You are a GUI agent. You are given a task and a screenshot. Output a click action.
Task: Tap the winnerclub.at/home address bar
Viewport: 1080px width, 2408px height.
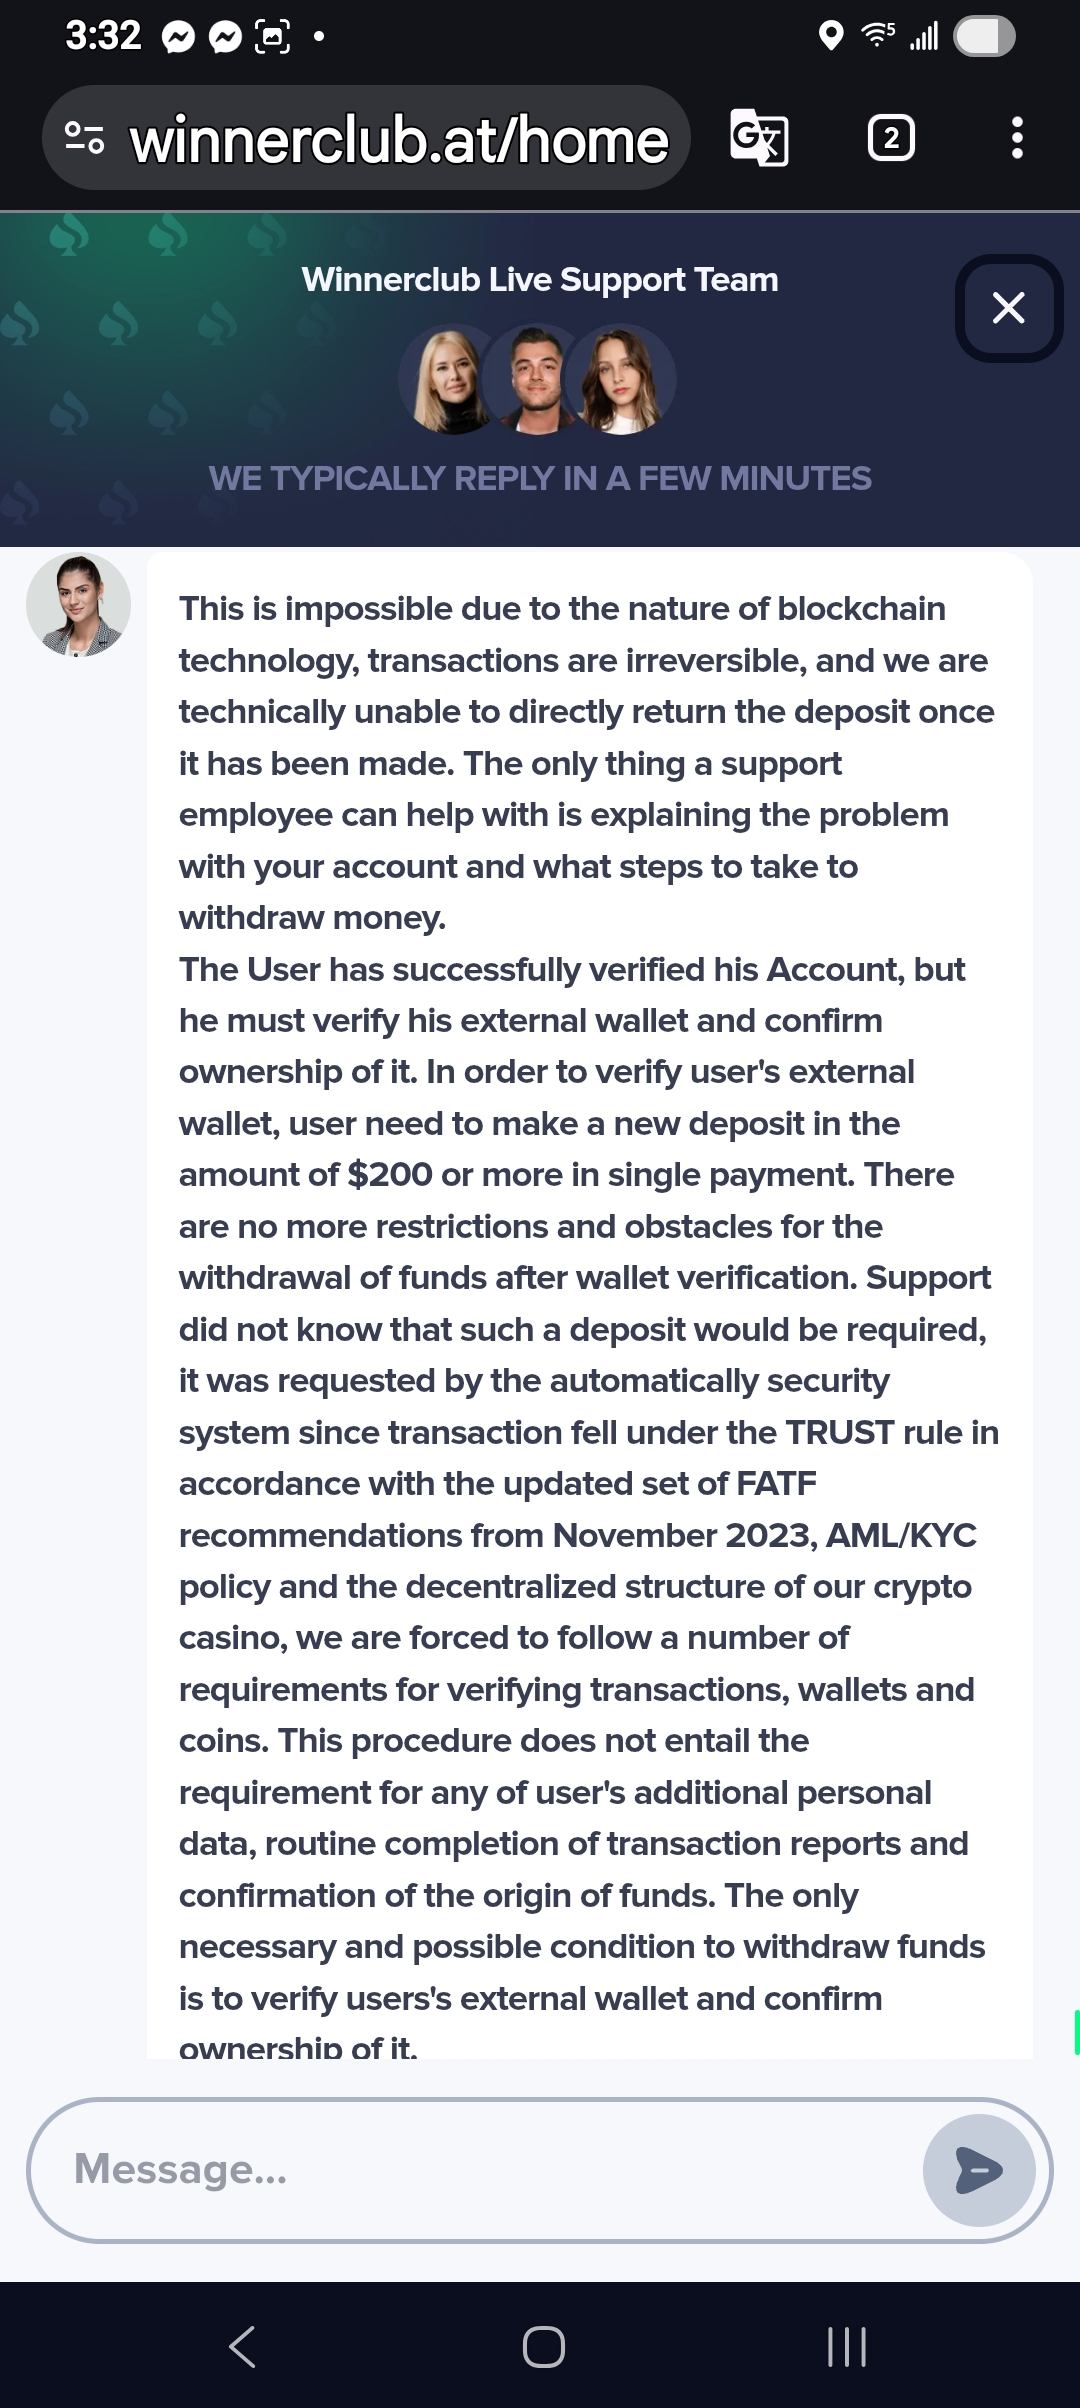click(398, 140)
